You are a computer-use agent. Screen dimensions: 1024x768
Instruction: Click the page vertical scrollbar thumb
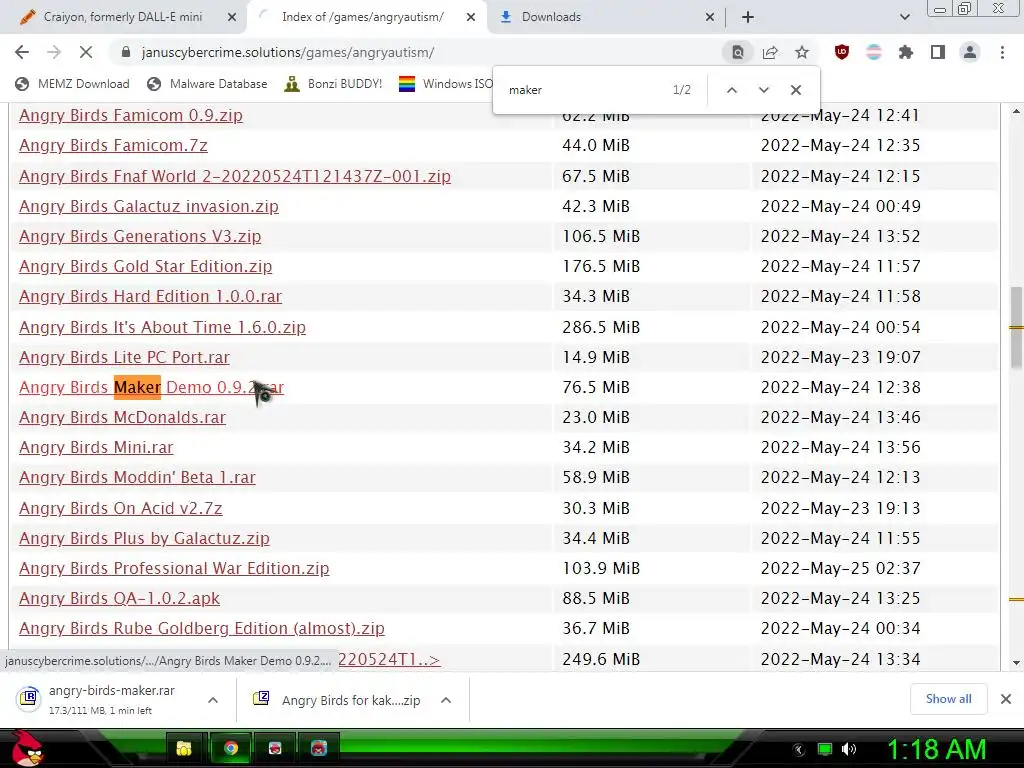tap(1016, 327)
